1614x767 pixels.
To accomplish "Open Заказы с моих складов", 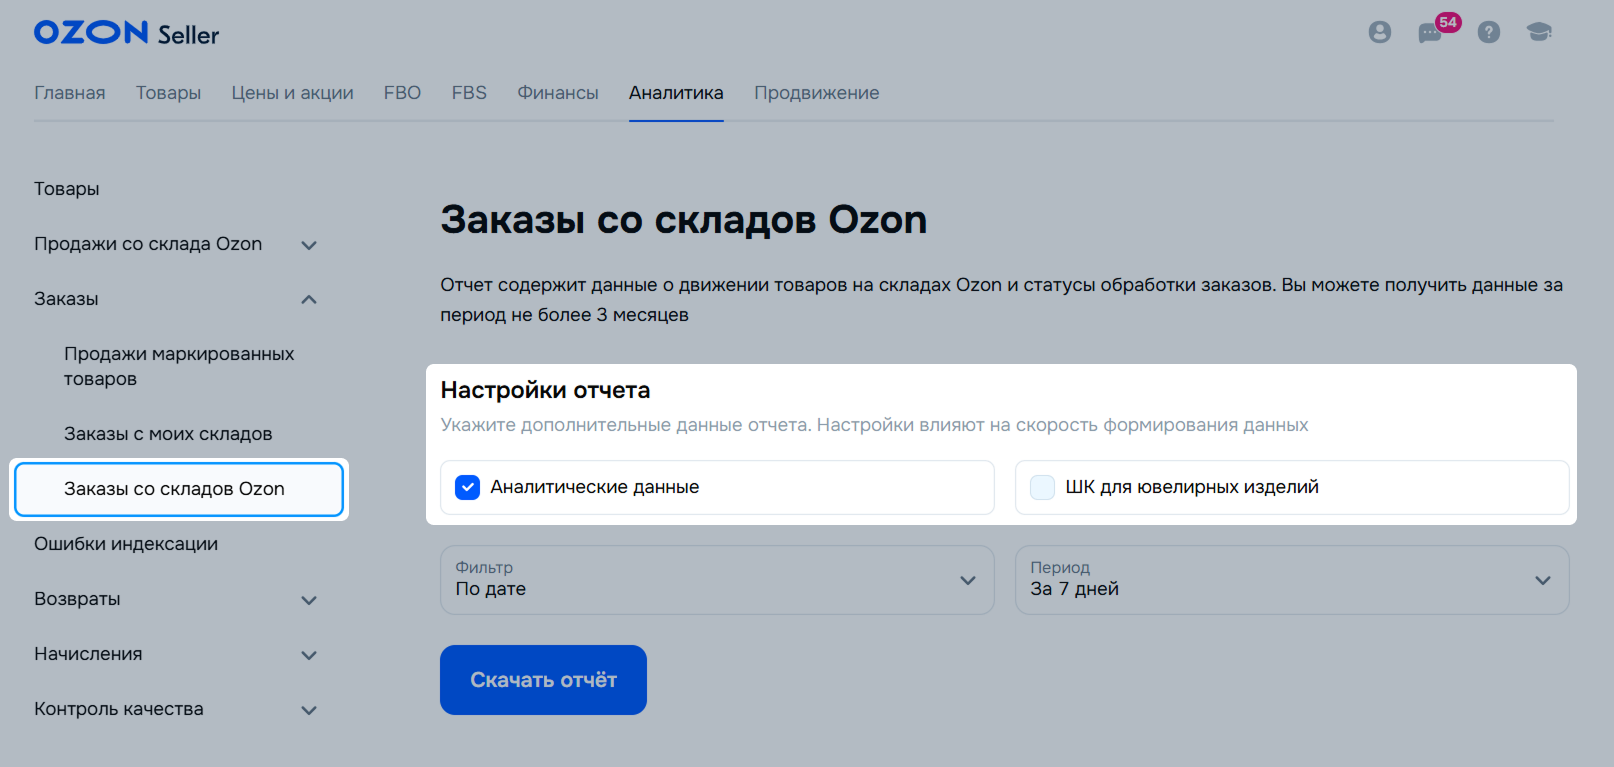I will click(x=168, y=434).
